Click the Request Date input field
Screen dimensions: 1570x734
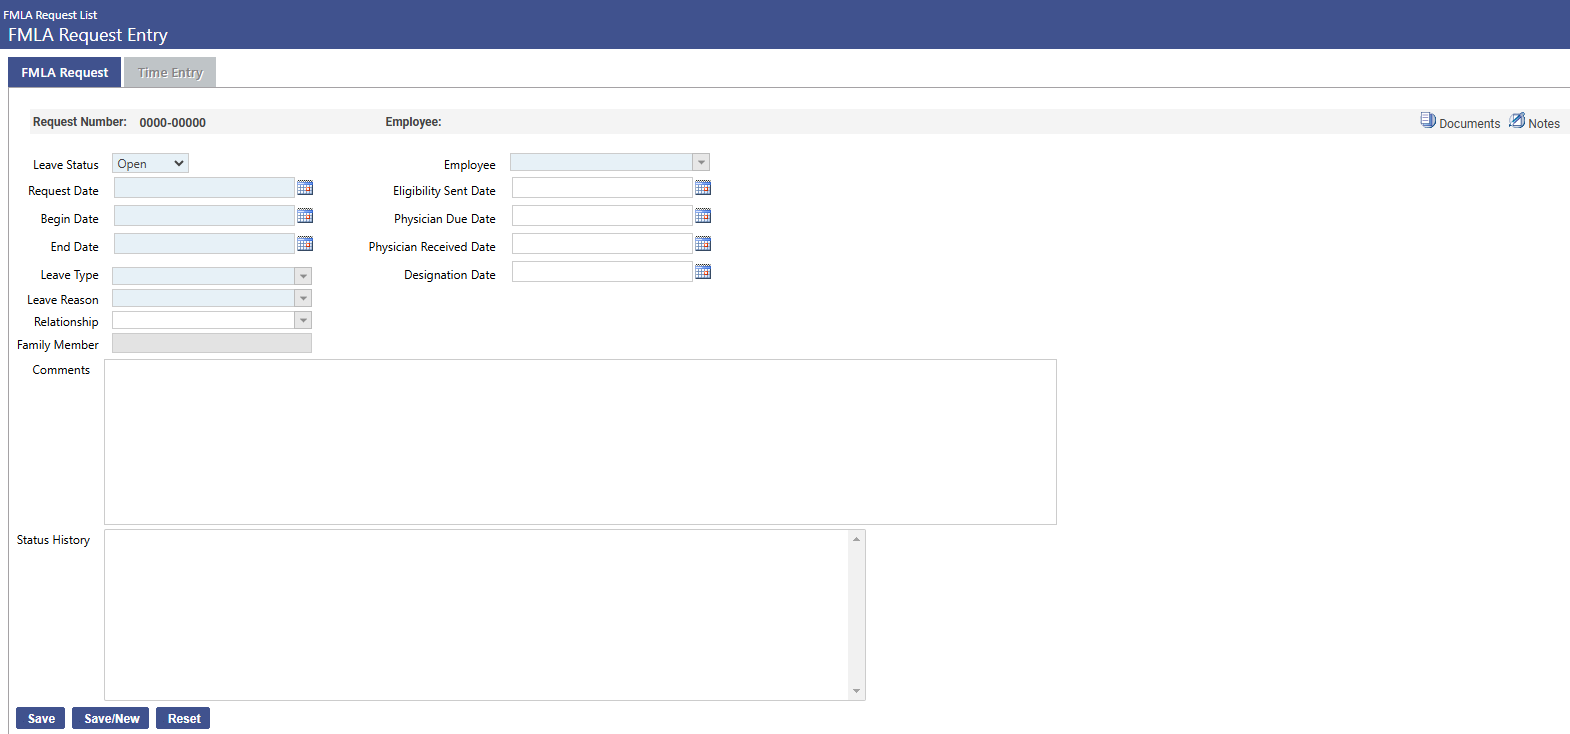pyautogui.click(x=204, y=188)
